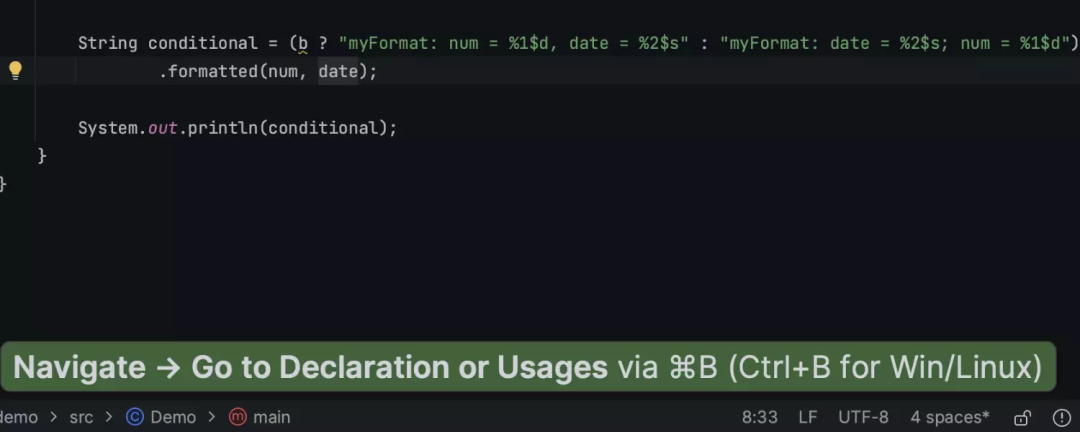
Task: Click the underlined variable b in ternary
Action: (x=303, y=43)
